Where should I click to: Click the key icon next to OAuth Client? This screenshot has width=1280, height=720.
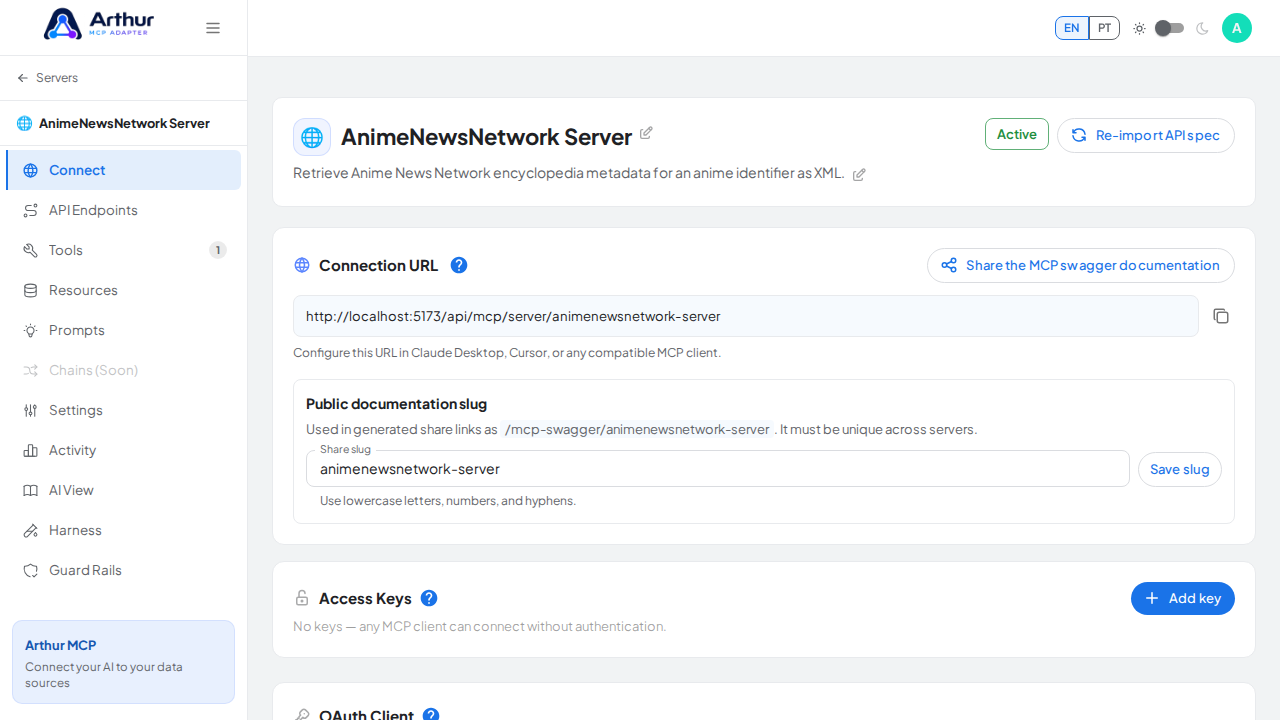[302, 714]
